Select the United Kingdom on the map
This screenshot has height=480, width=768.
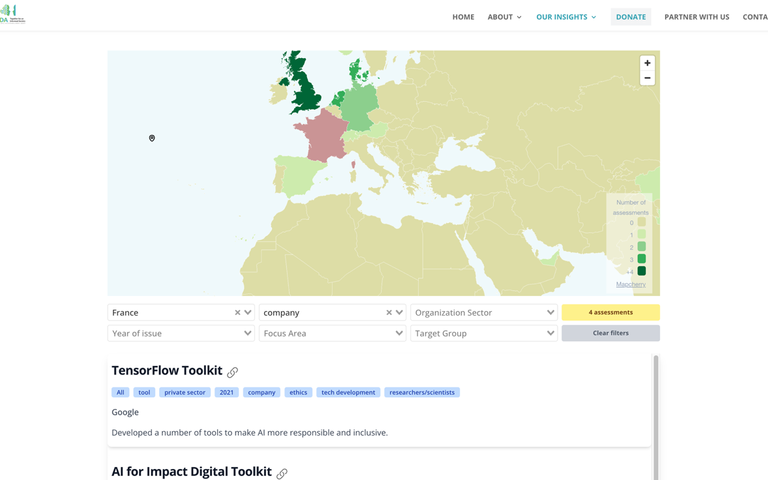pos(306,93)
